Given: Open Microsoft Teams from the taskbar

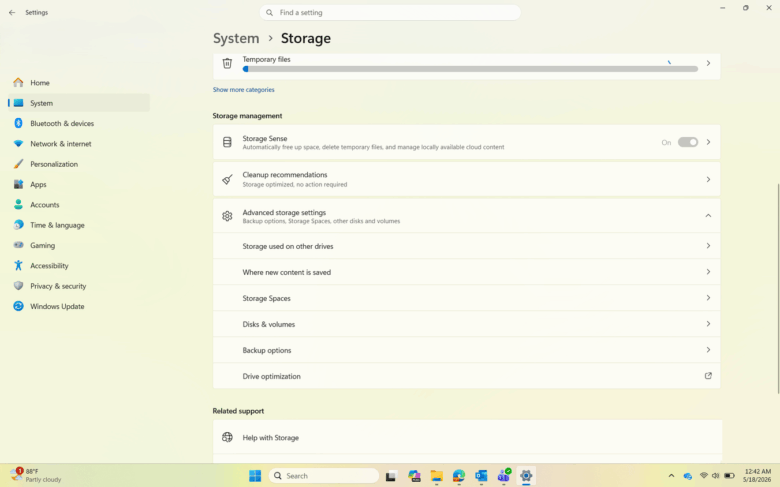Looking at the screenshot, I should click(503, 476).
